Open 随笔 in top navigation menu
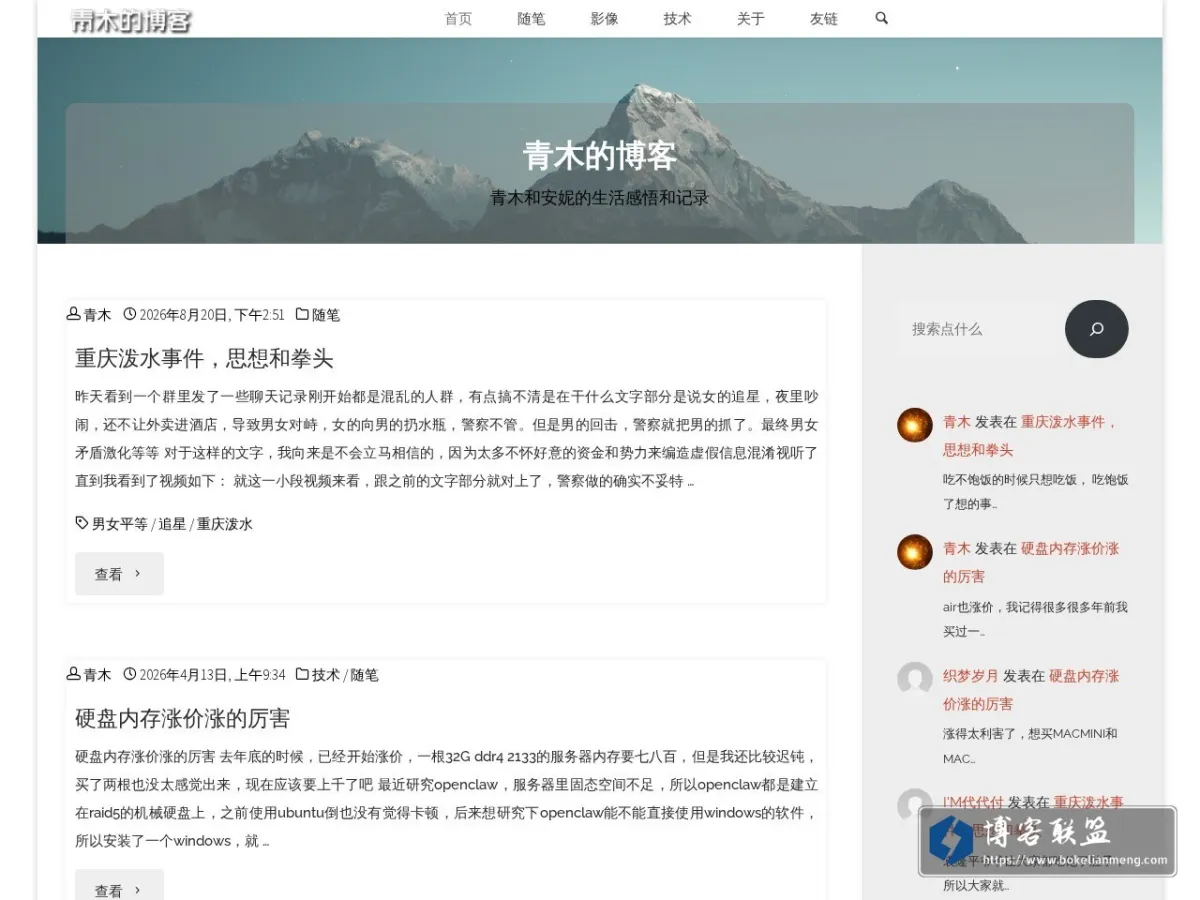The height and width of the screenshot is (900, 1200). [531, 19]
